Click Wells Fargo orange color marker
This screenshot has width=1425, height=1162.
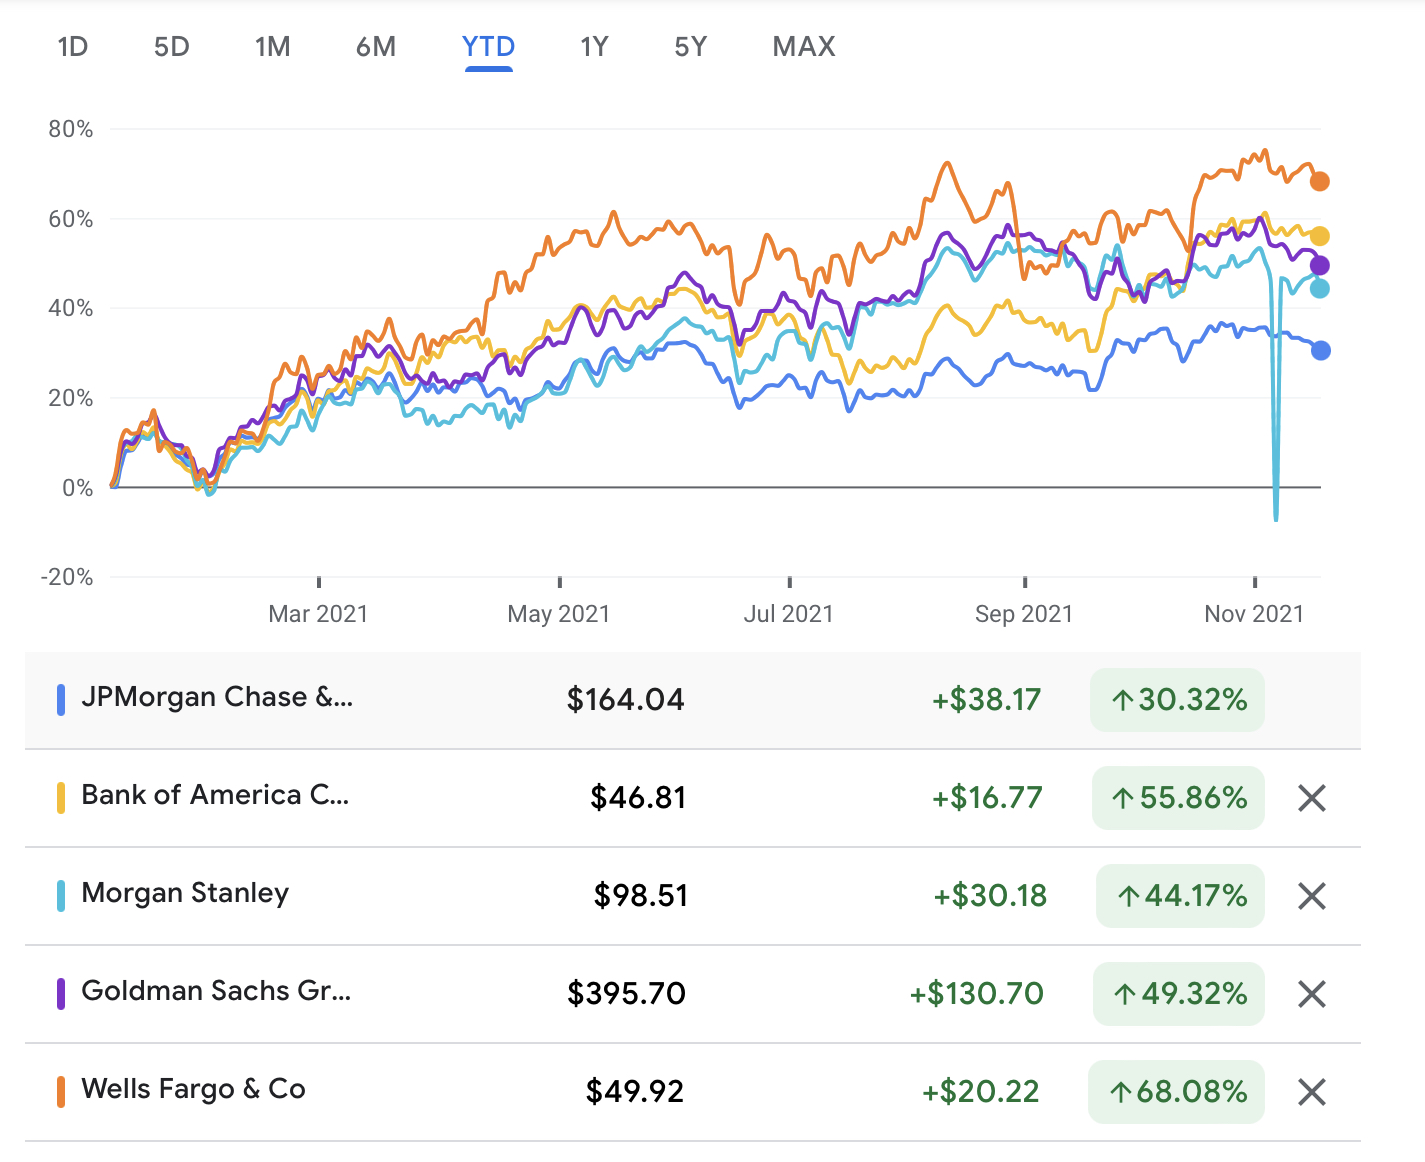click(61, 1092)
